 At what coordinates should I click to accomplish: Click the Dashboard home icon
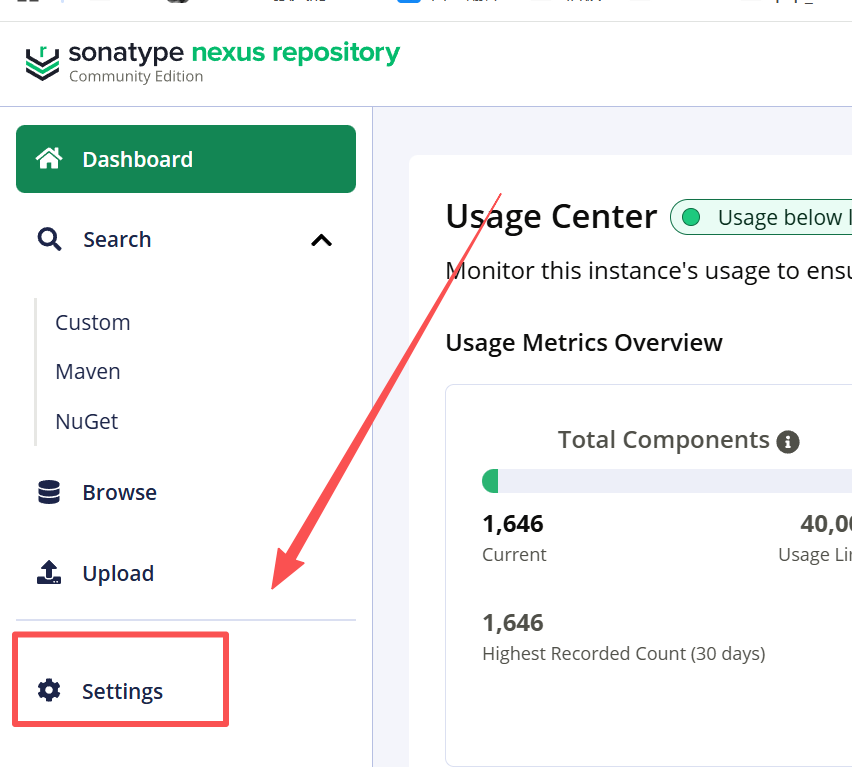tap(49, 159)
